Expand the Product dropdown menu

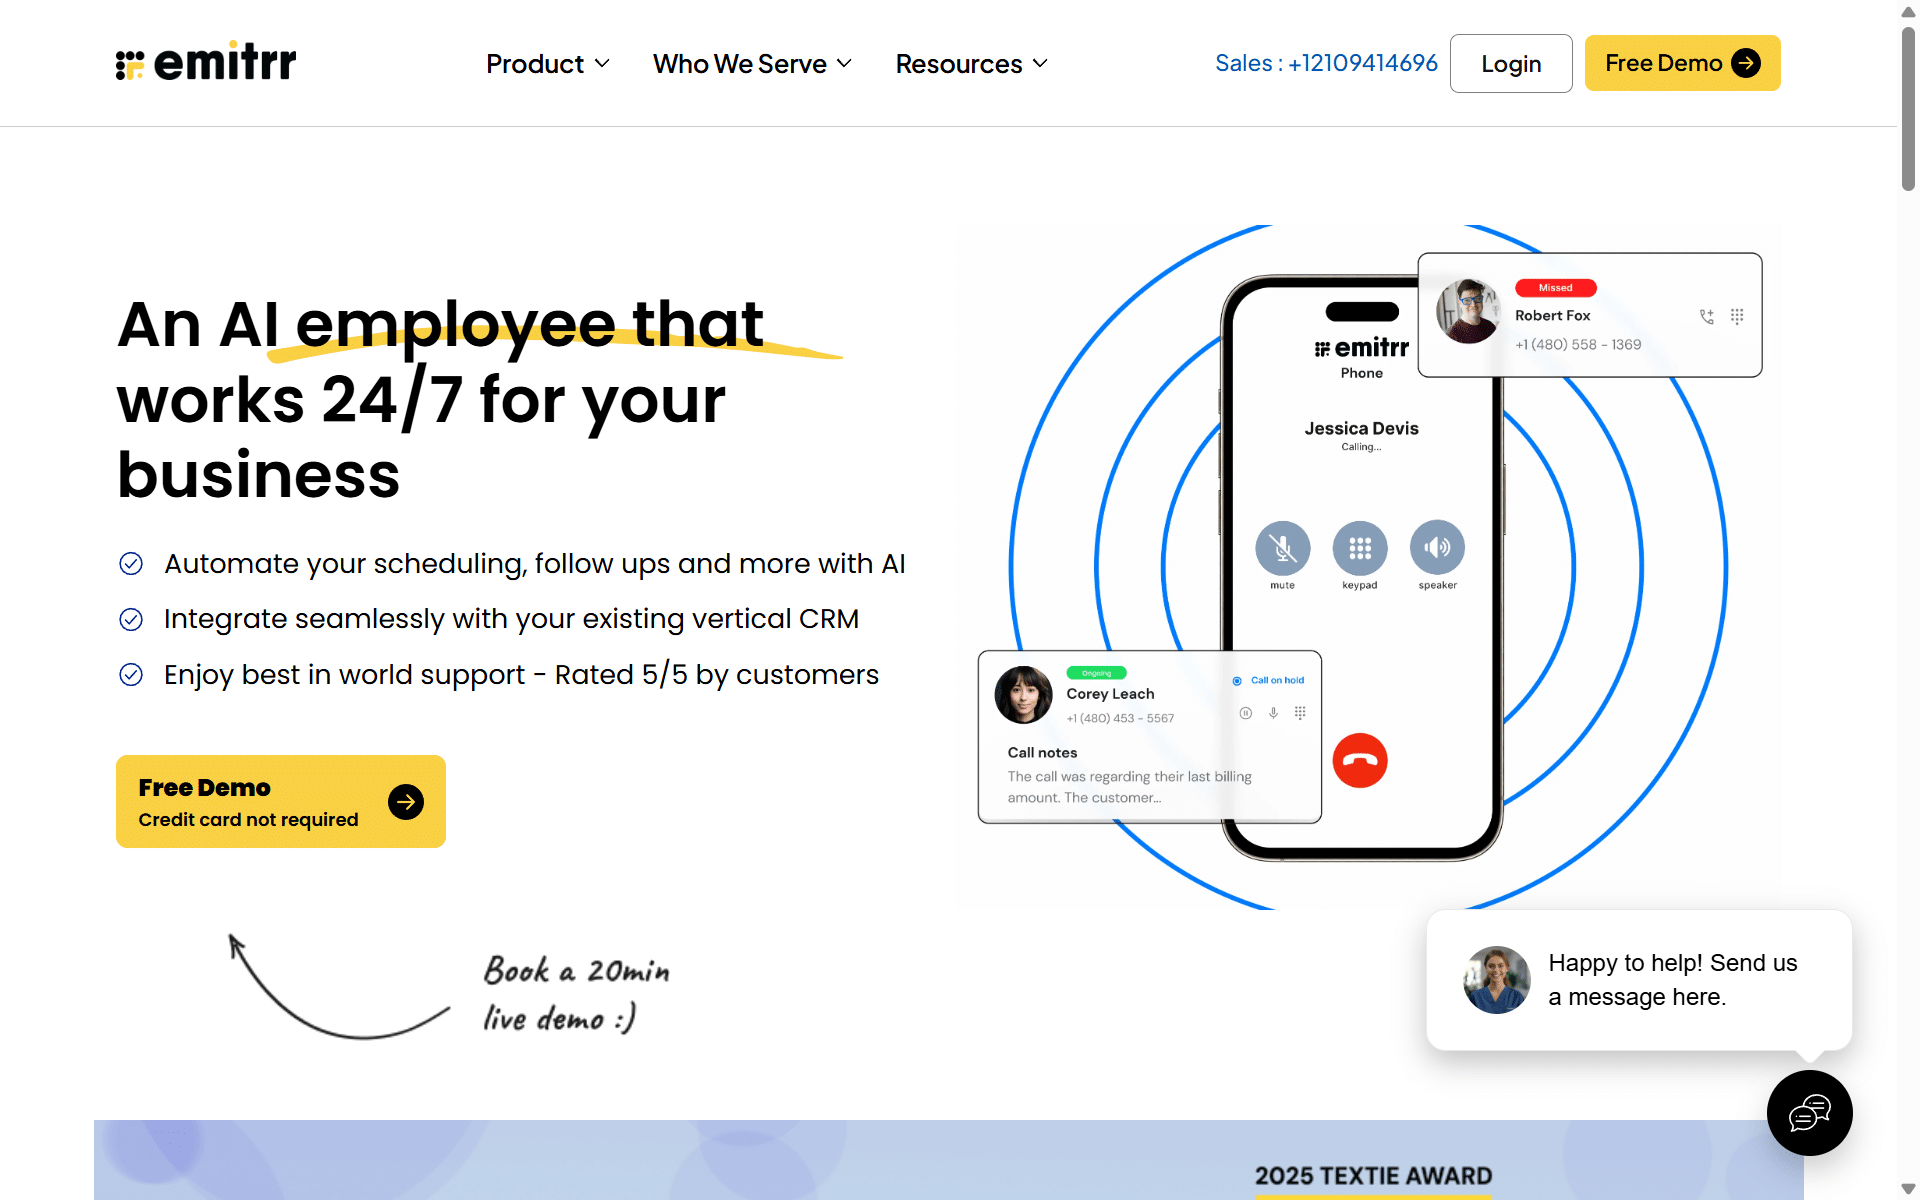pyautogui.click(x=548, y=64)
